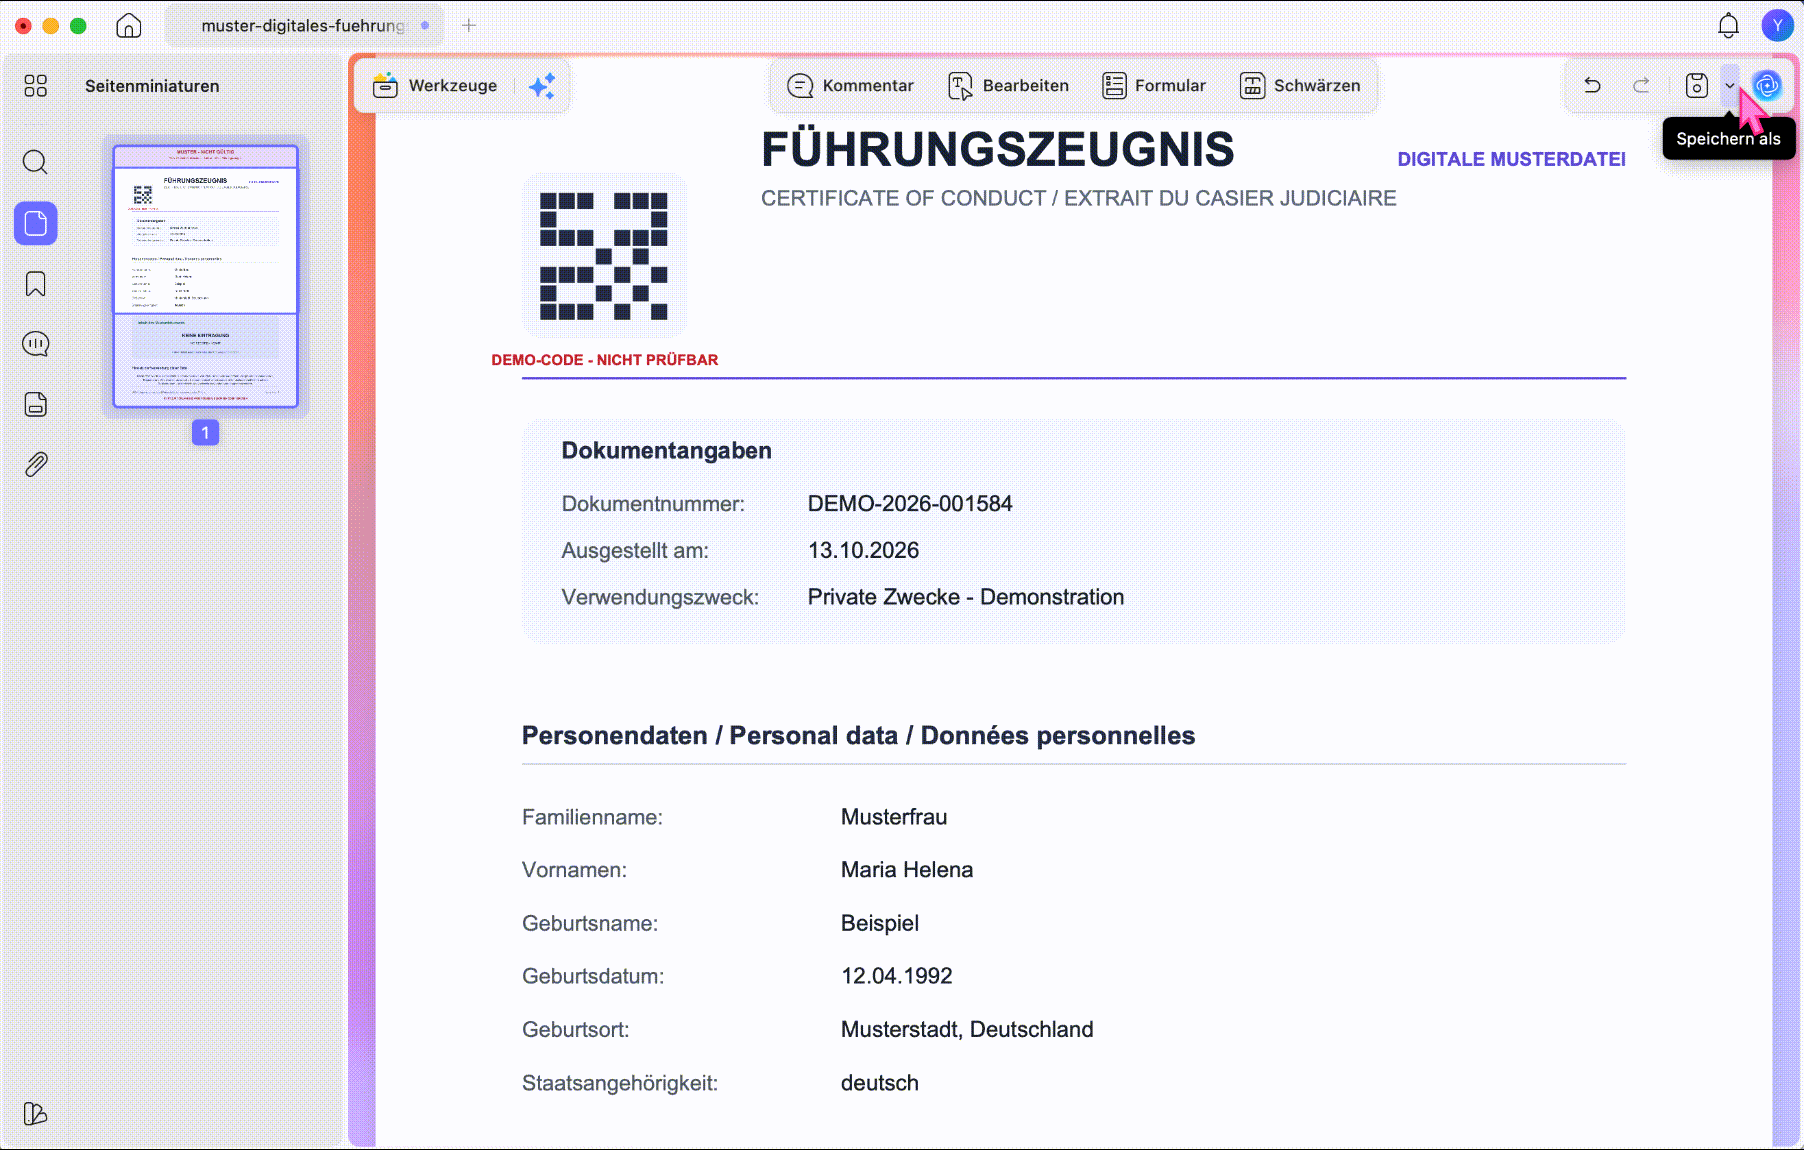Click the issue date 13.10.2026
Screen dimensions: 1804x1150
(x=863, y=551)
